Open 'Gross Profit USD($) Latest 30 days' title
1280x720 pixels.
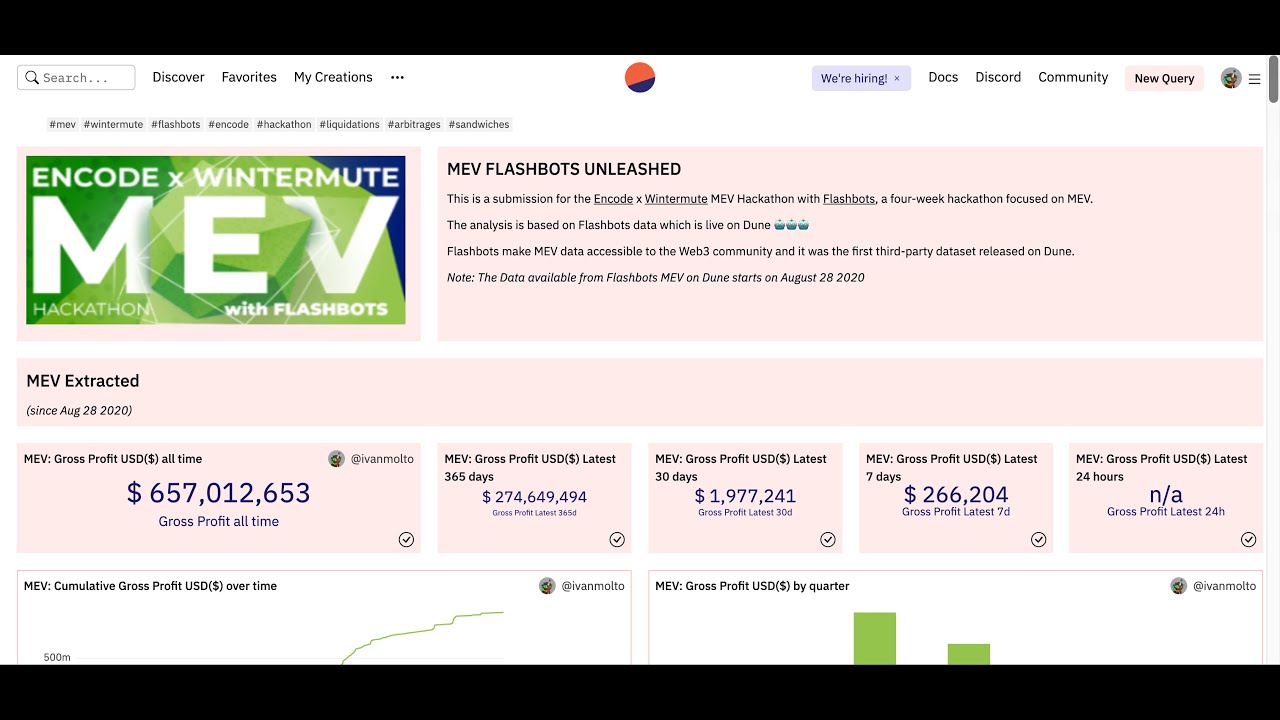[x=741, y=467]
